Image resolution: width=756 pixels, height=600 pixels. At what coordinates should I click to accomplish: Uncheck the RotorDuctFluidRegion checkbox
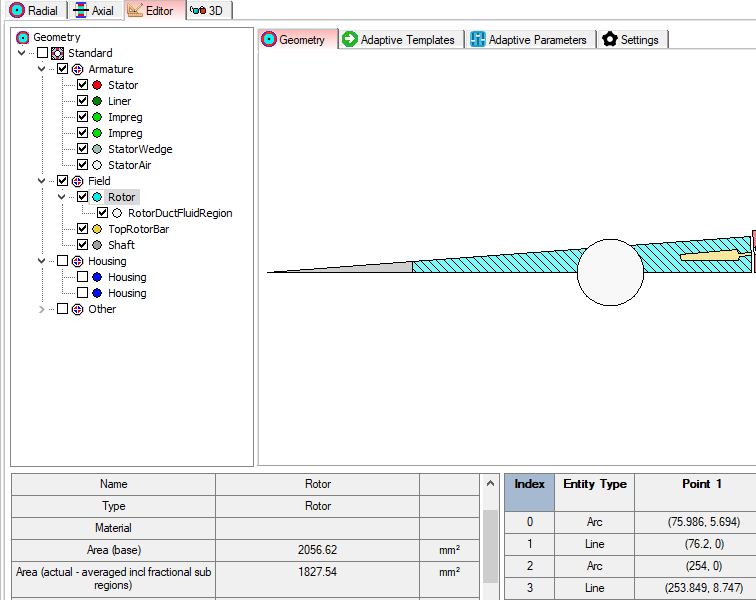pos(102,212)
